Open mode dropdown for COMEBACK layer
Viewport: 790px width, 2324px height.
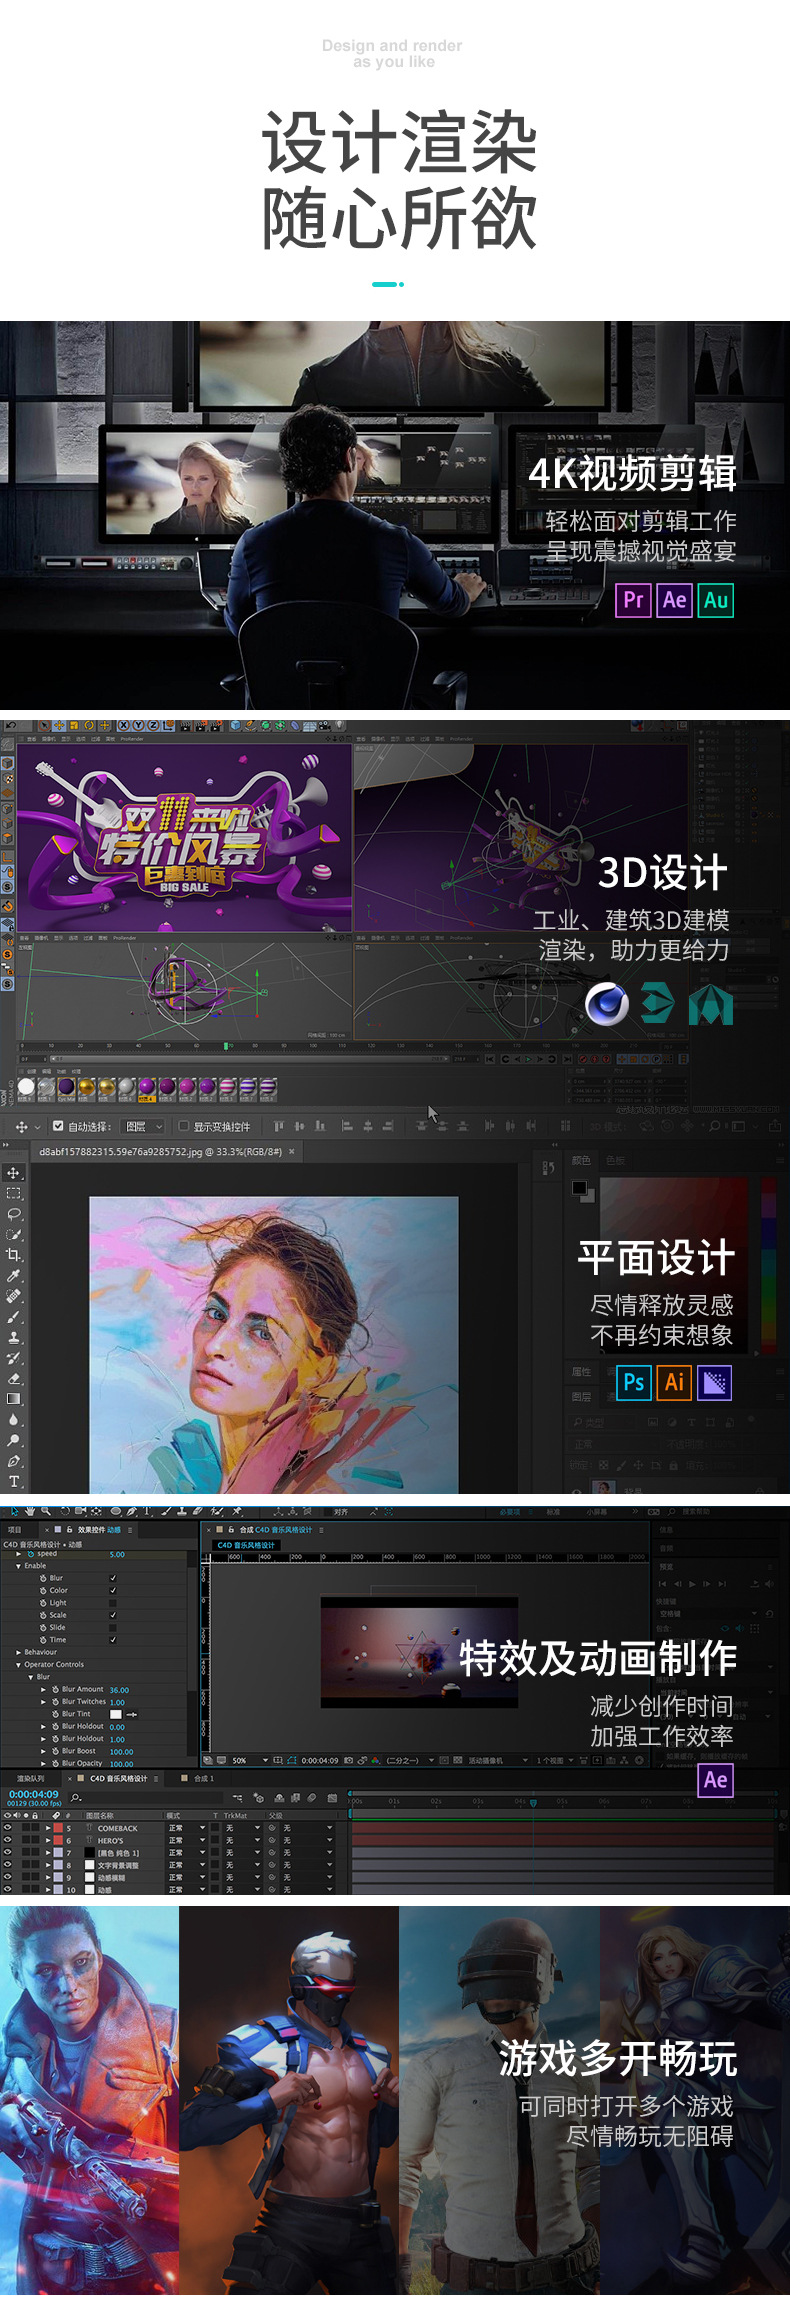pyautogui.click(x=186, y=1828)
